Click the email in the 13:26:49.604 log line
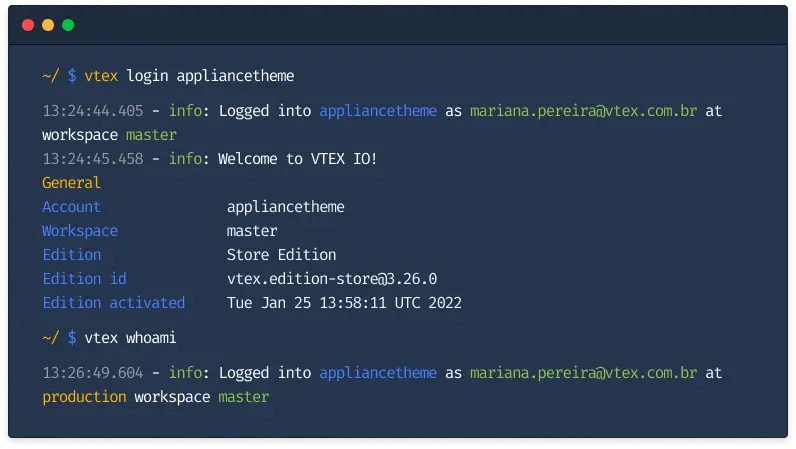 click(x=584, y=373)
